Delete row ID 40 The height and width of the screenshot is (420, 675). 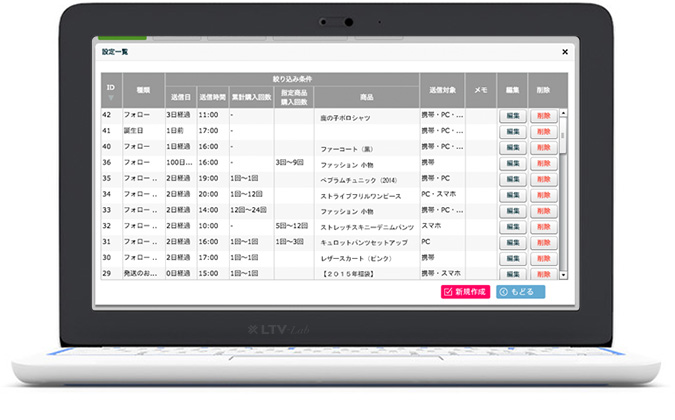(x=544, y=148)
